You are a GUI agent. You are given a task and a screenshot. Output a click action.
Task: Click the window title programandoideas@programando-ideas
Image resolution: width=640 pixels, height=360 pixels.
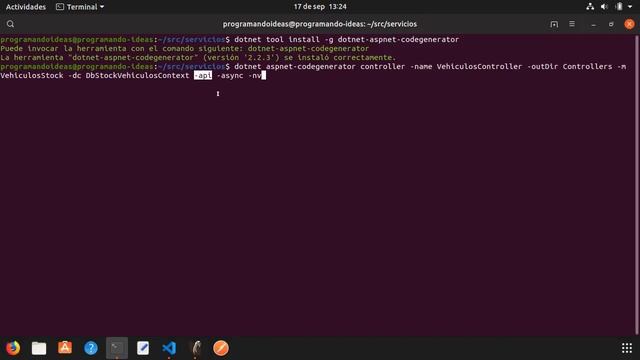(320, 24)
